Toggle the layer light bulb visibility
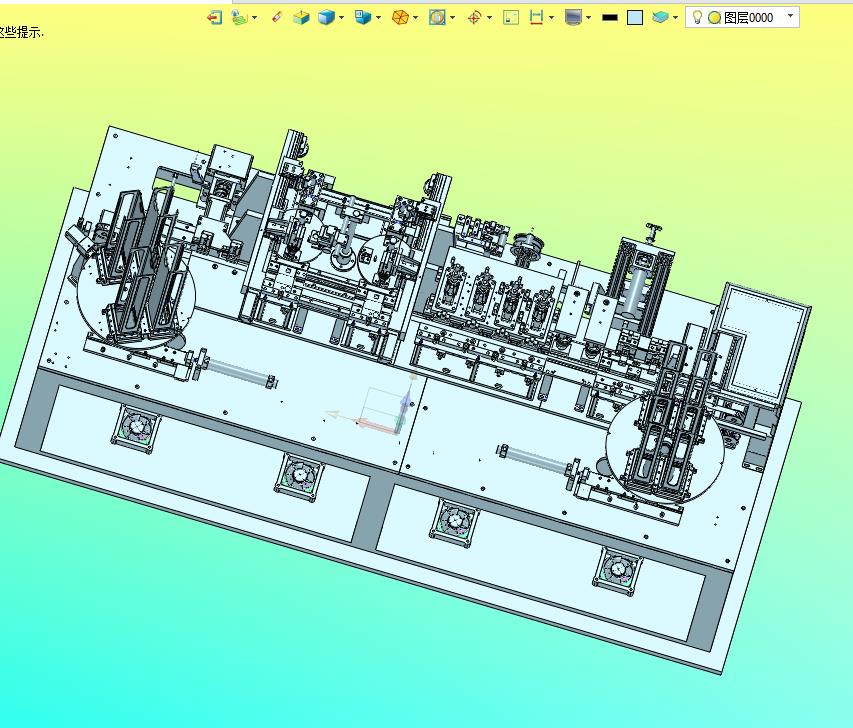Screen dimensions: 853x728 pos(697,17)
